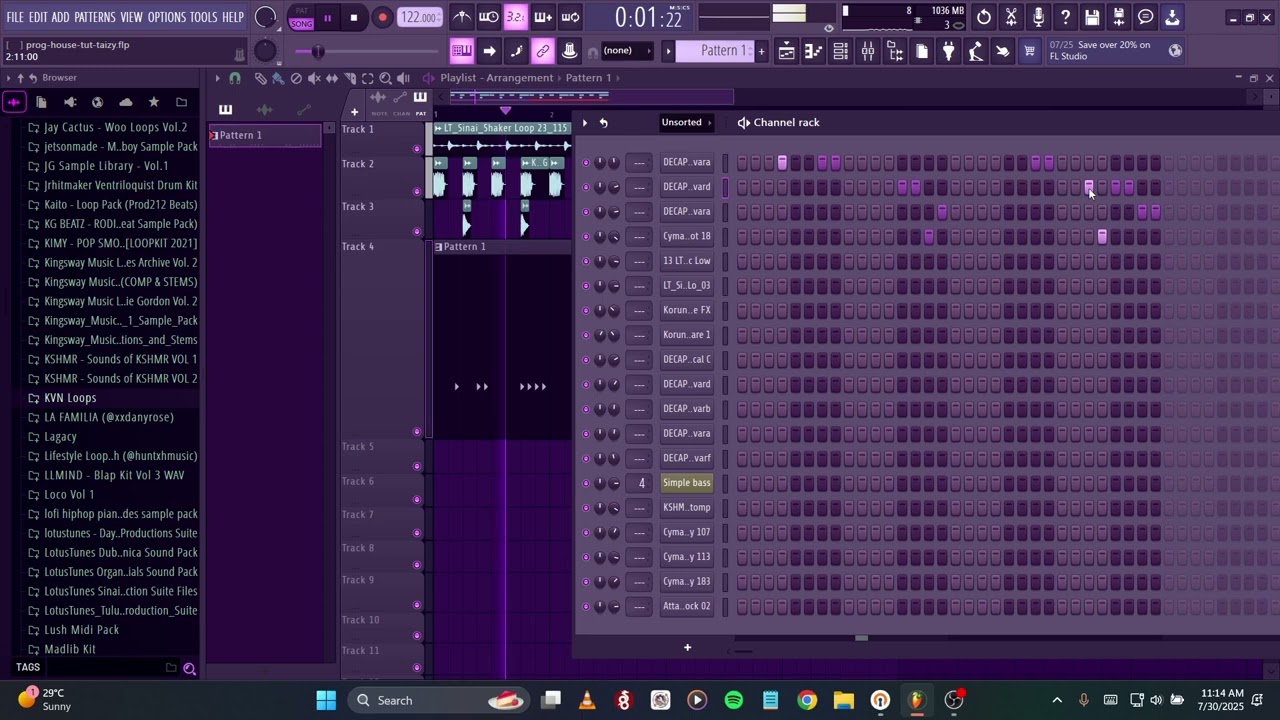Select the playlist paint brush tool
Viewport: 1280px width, 720px height.
click(x=278, y=78)
